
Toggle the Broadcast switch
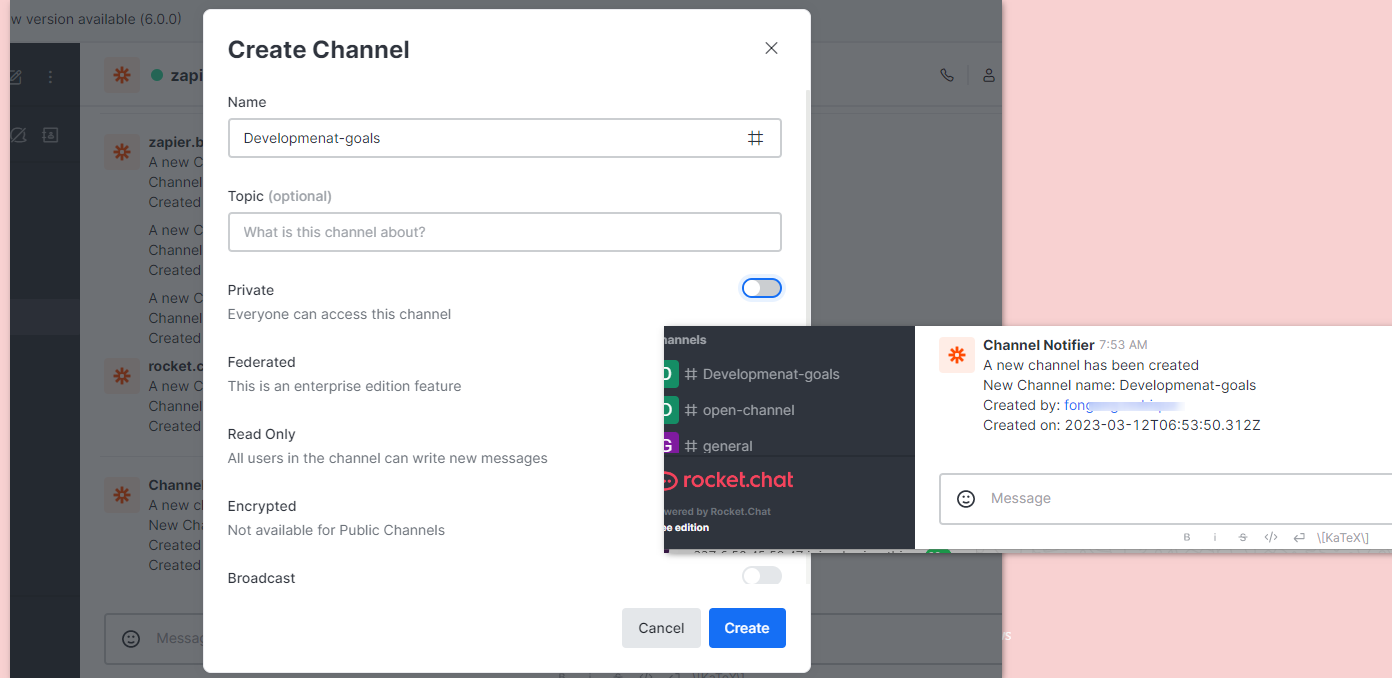[761, 576]
